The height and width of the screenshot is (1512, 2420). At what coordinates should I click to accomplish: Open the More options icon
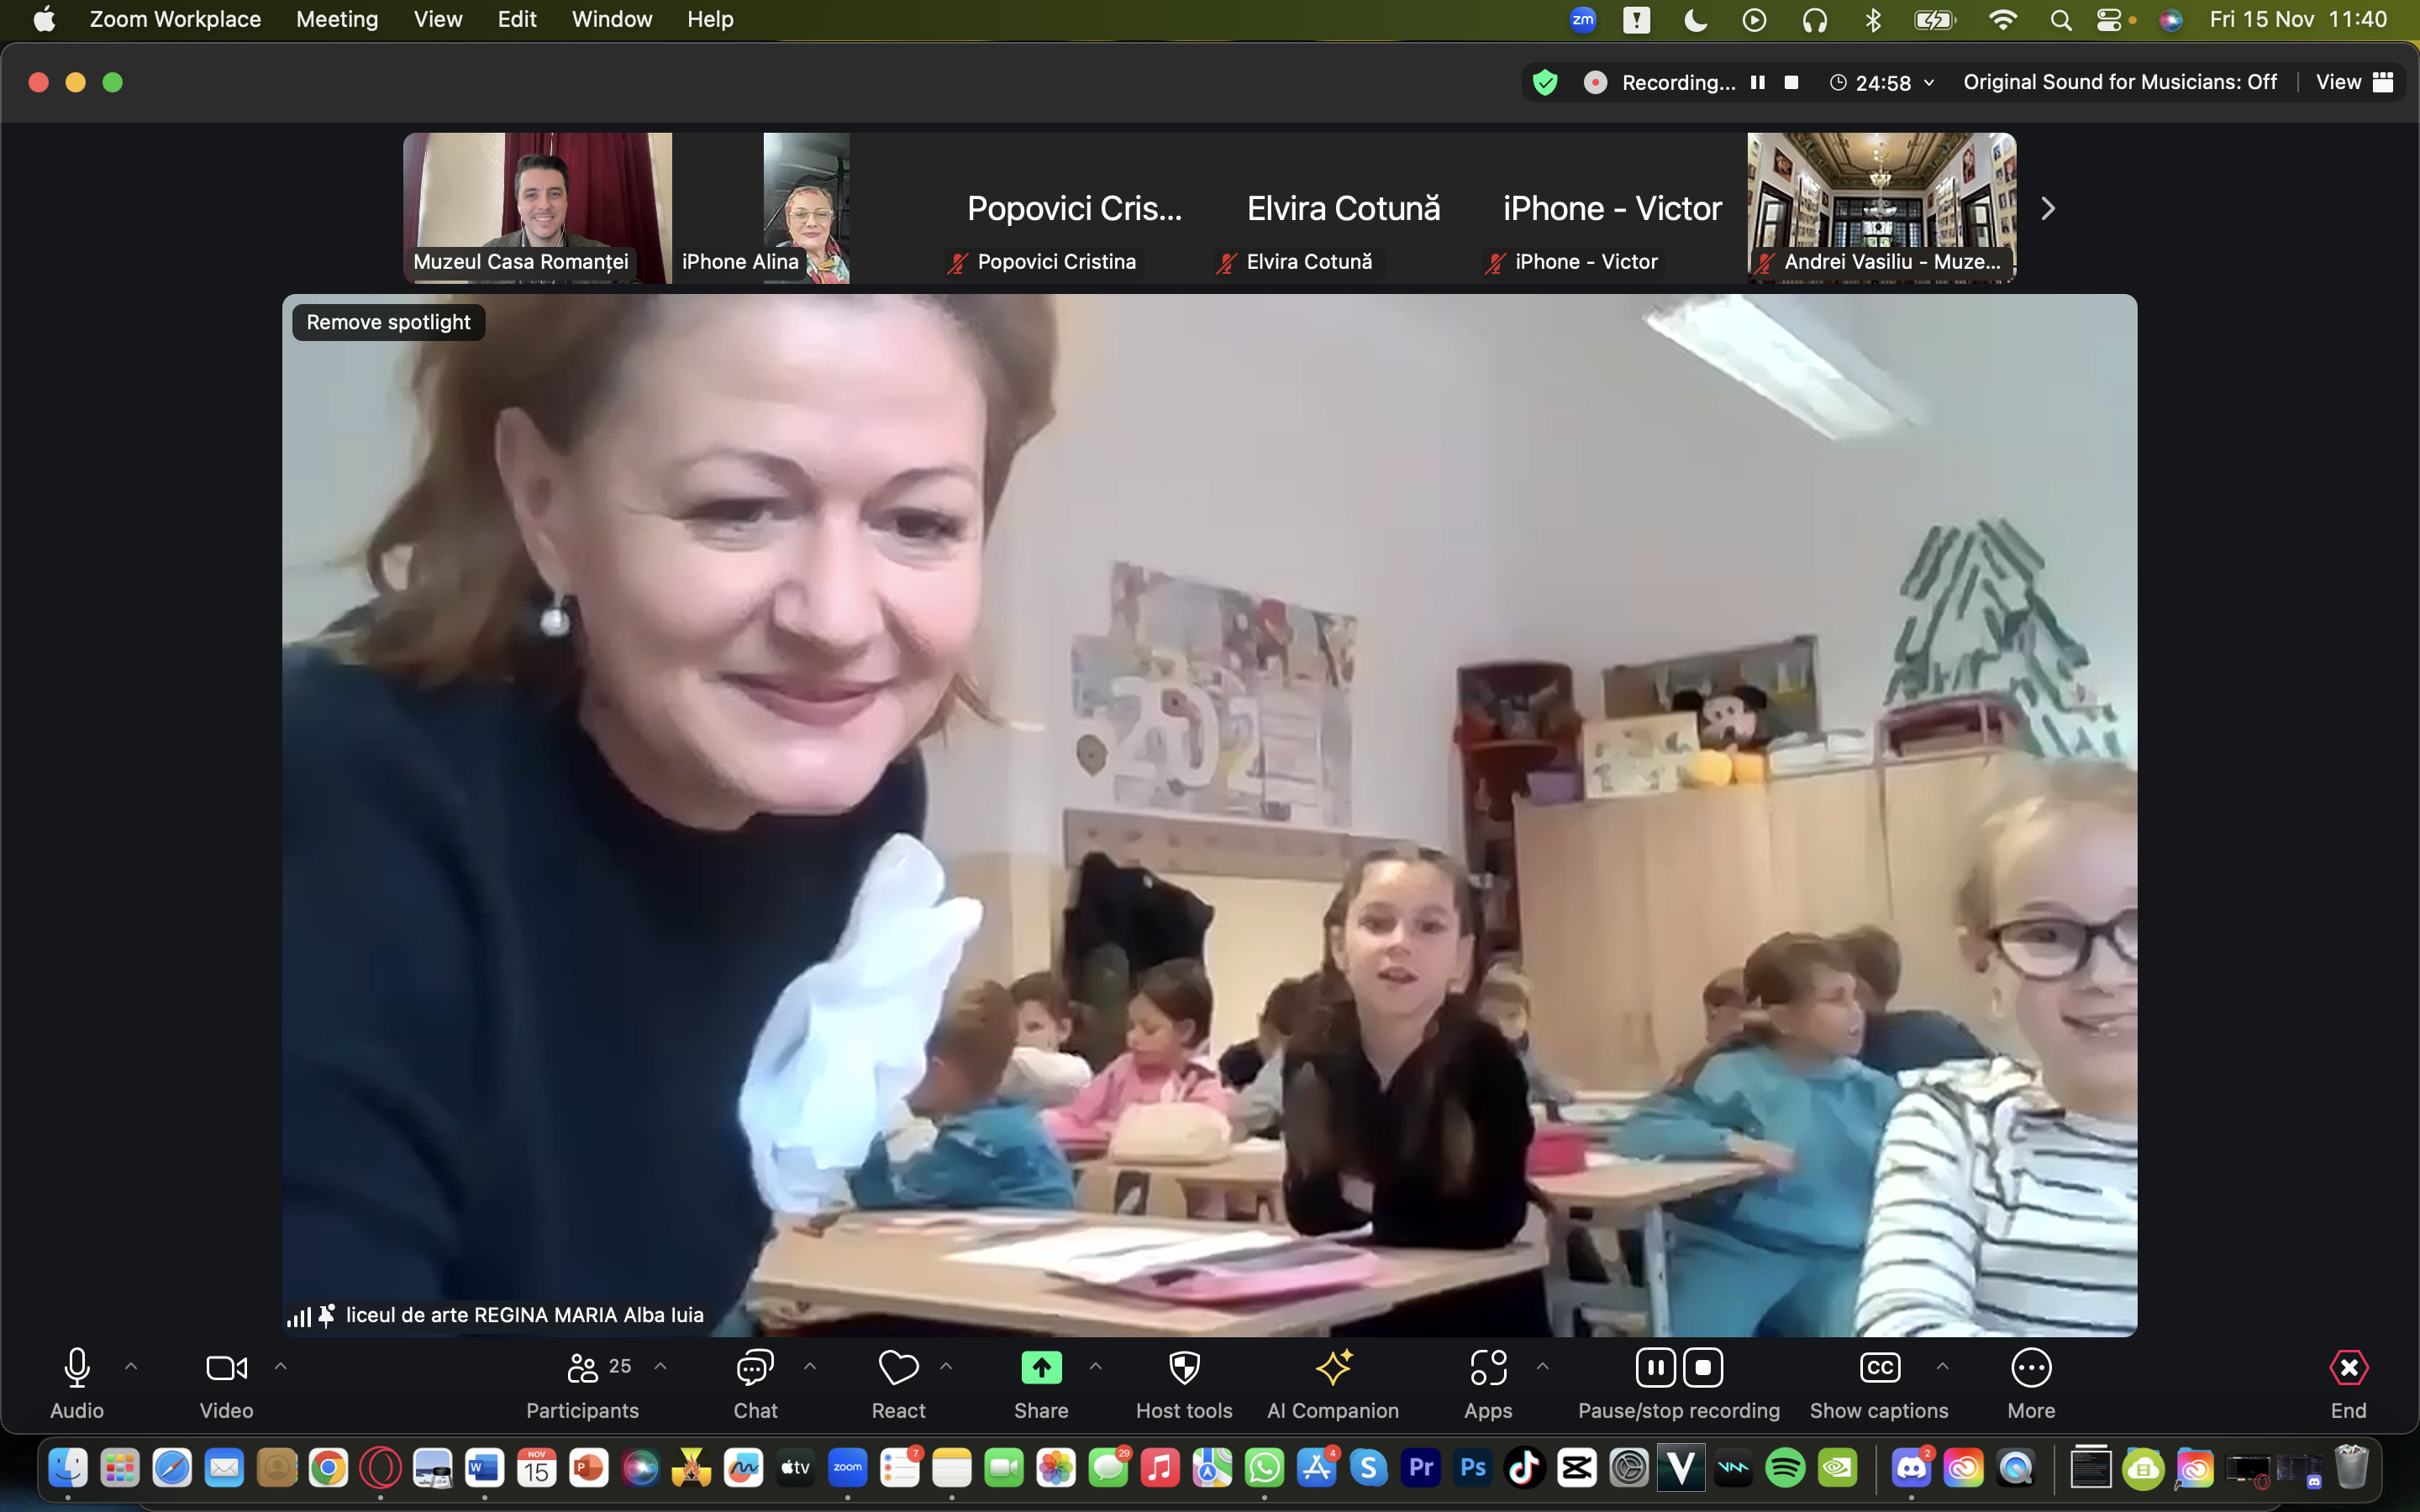point(2031,1368)
